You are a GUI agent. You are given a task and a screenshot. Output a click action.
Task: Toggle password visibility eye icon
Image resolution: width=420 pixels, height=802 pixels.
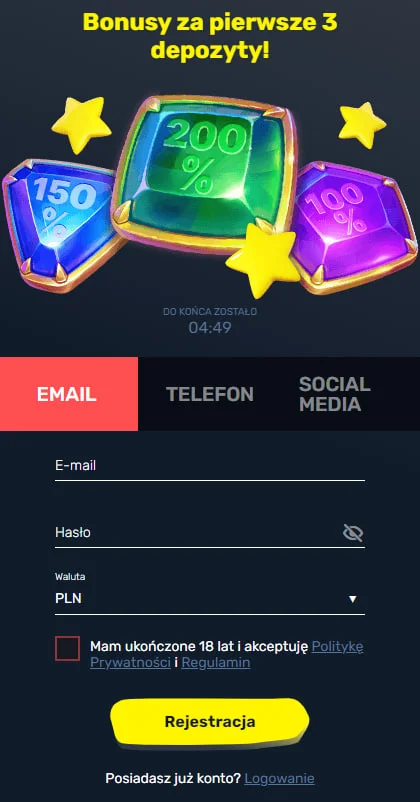tap(353, 533)
